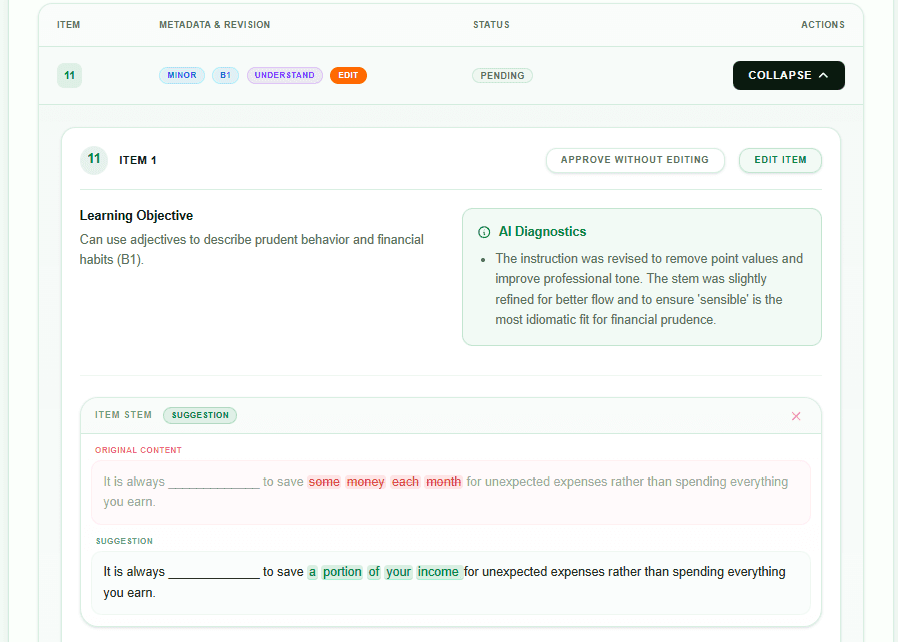Click the B1 level badge
This screenshot has height=642, width=898.
[x=225, y=75]
